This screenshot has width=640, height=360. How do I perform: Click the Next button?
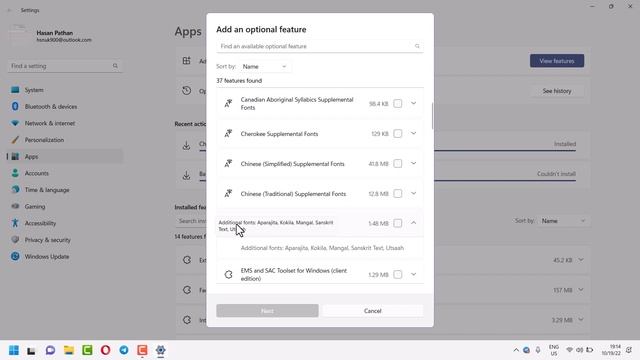coord(267,311)
